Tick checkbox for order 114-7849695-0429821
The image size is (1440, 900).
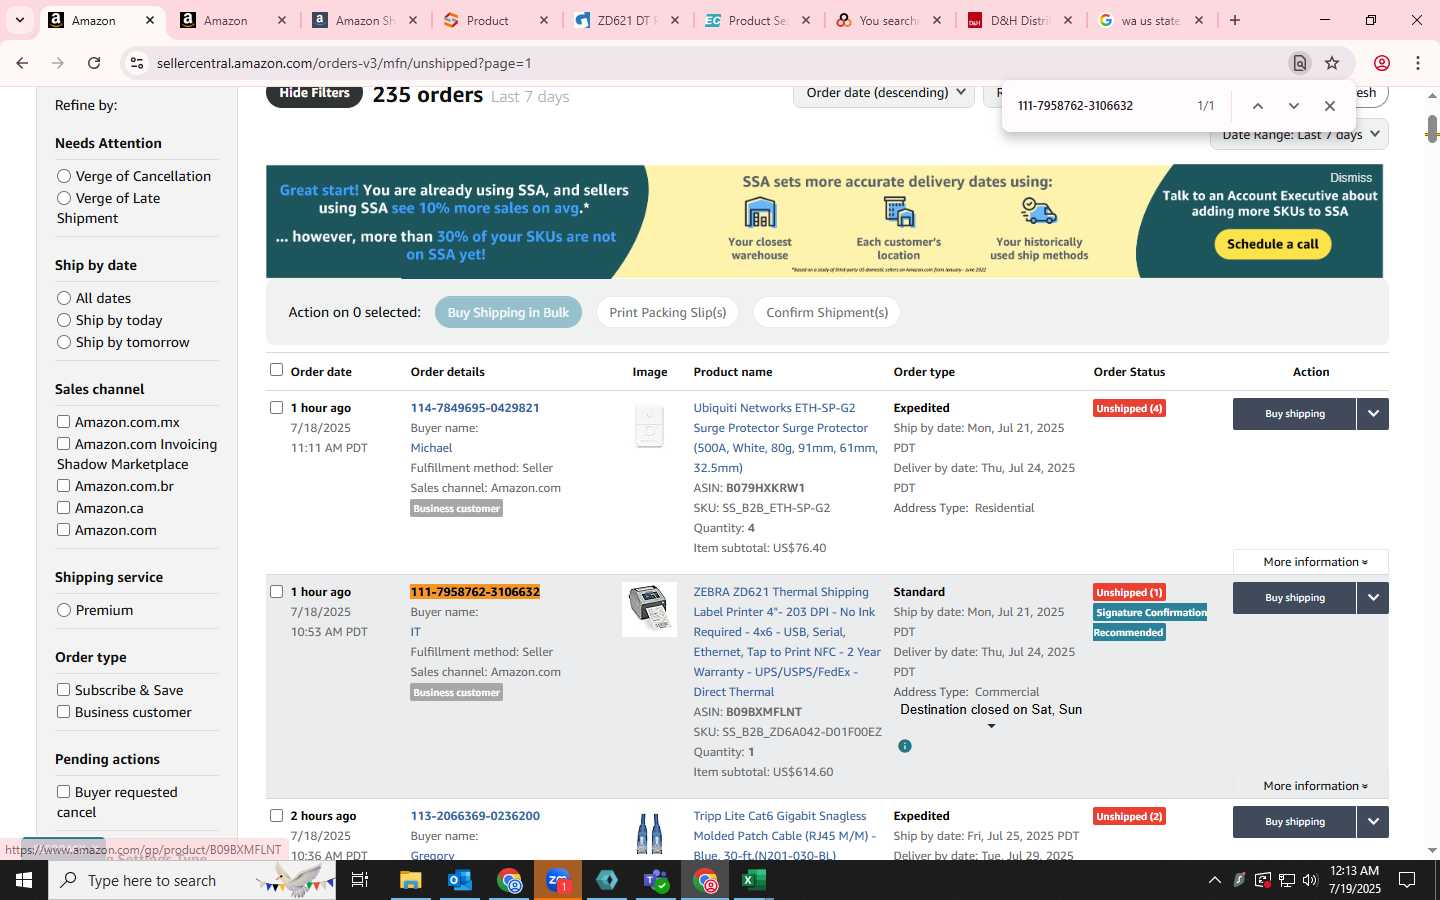click(x=277, y=408)
